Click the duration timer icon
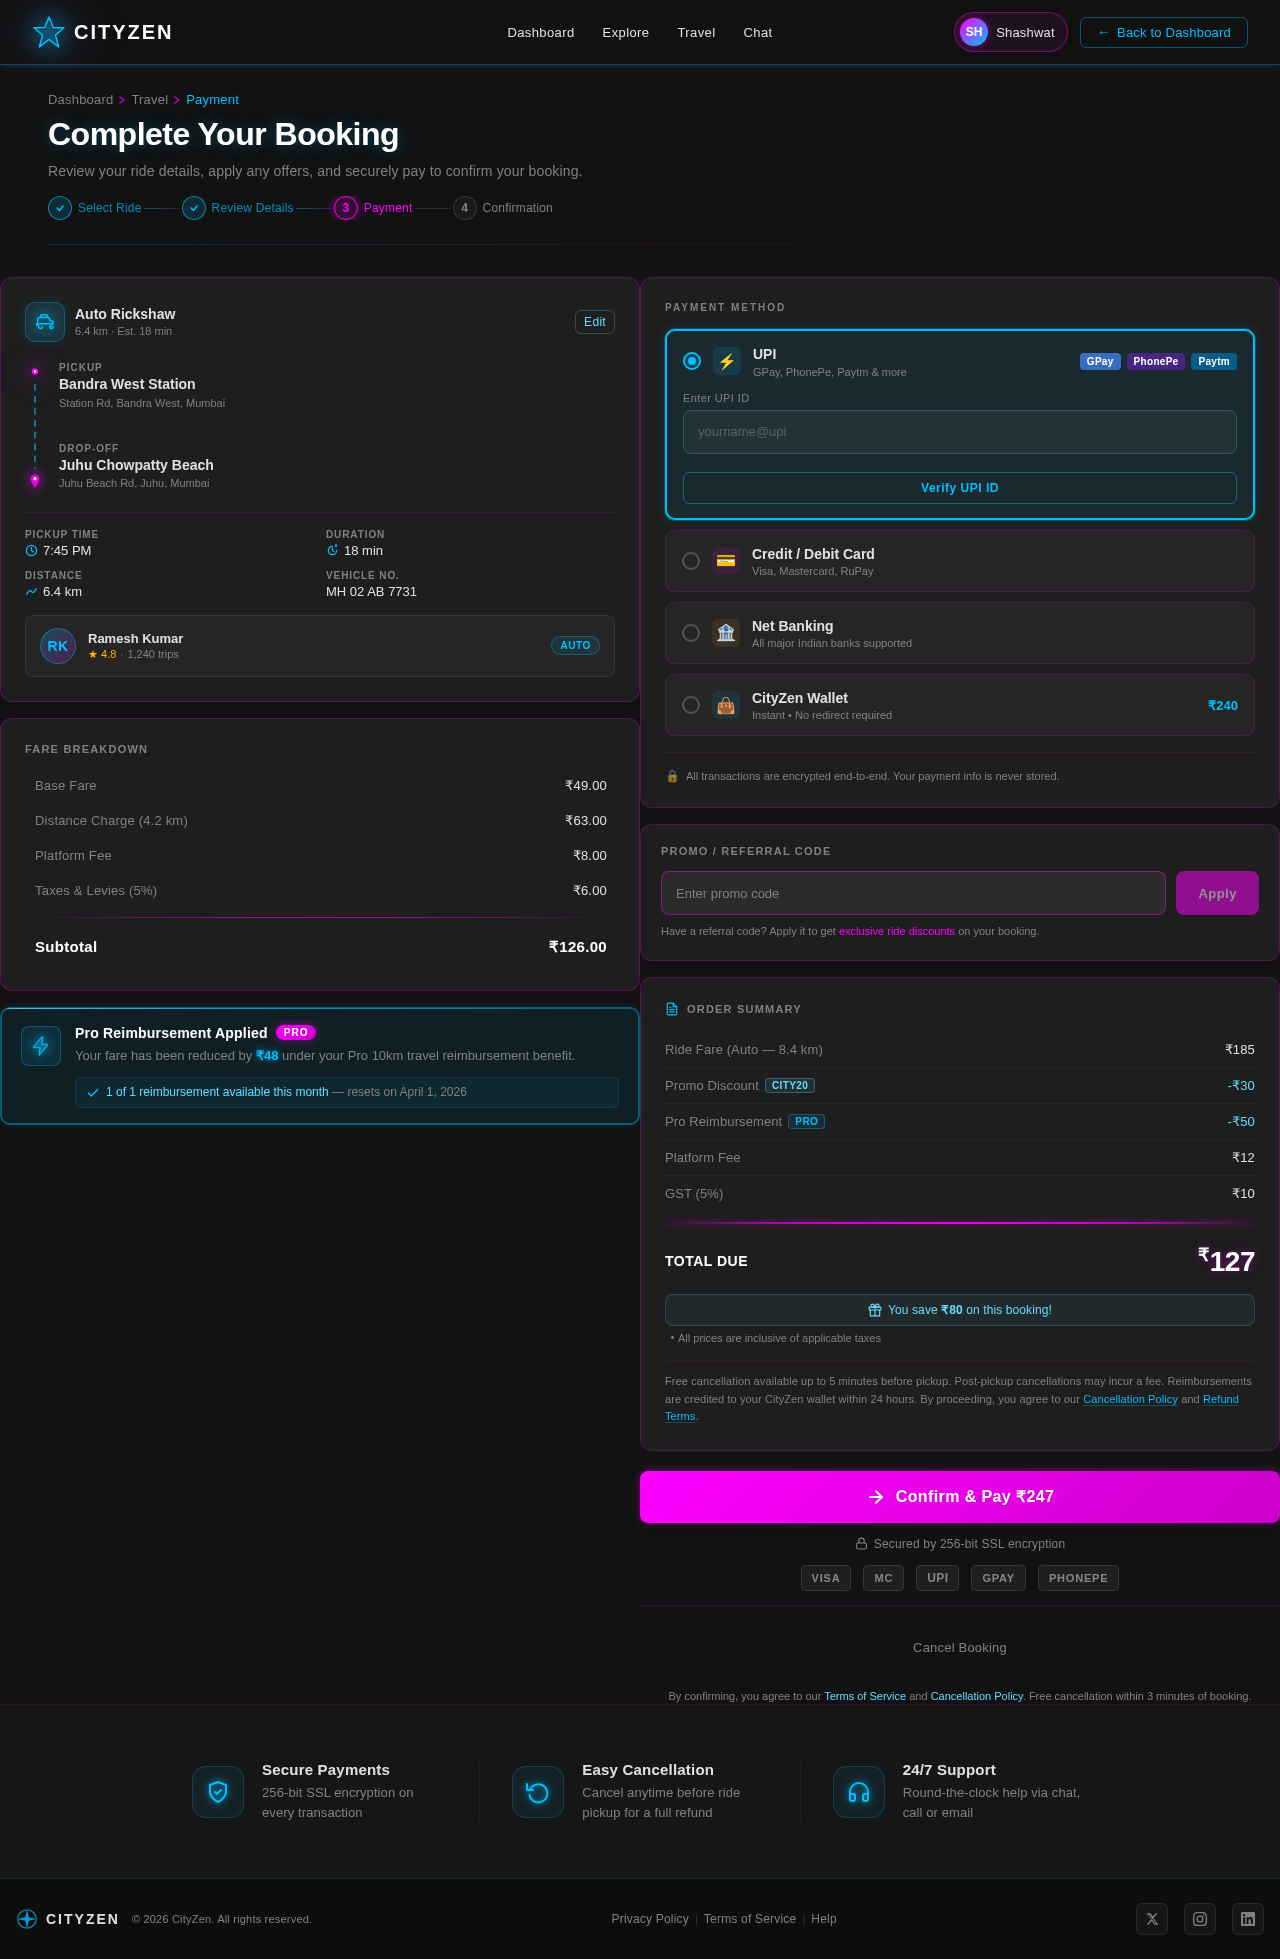Screen dimensions: 1280x1959 tap(332, 551)
